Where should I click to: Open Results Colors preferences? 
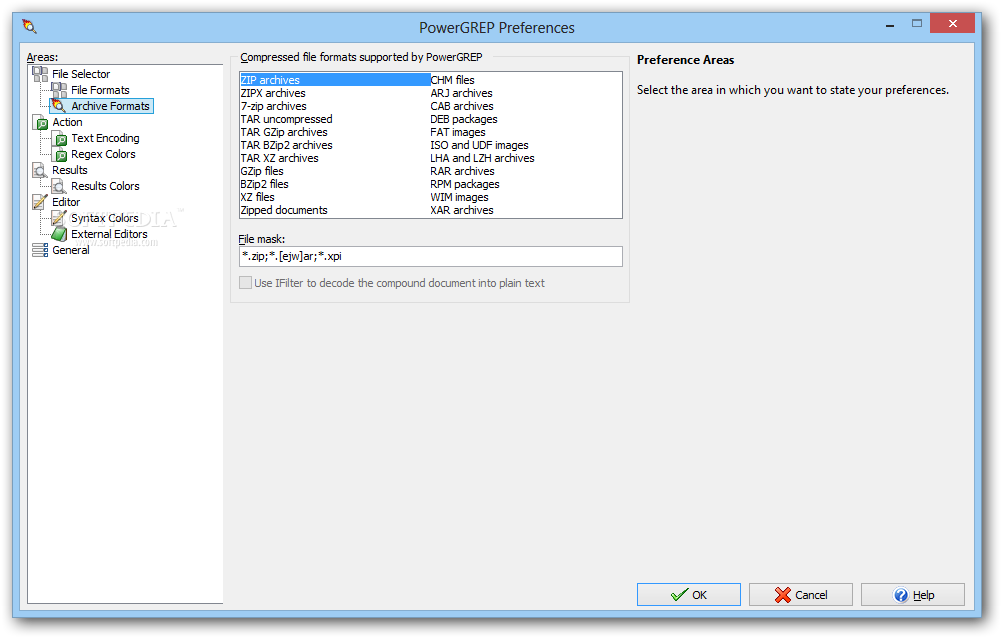105,186
